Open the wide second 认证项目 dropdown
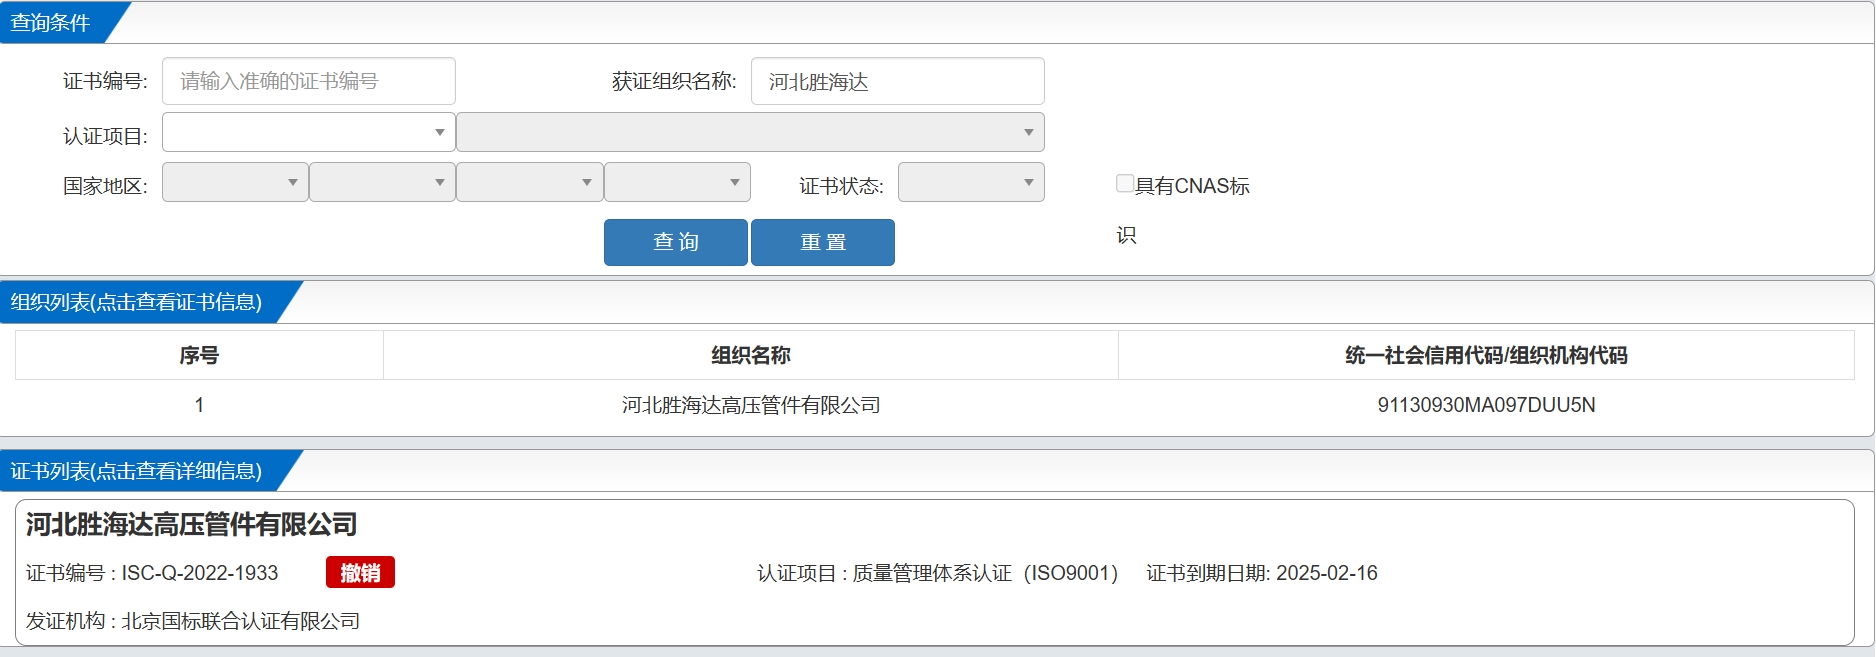This screenshot has height=657, width=1876. click(750, 132)
